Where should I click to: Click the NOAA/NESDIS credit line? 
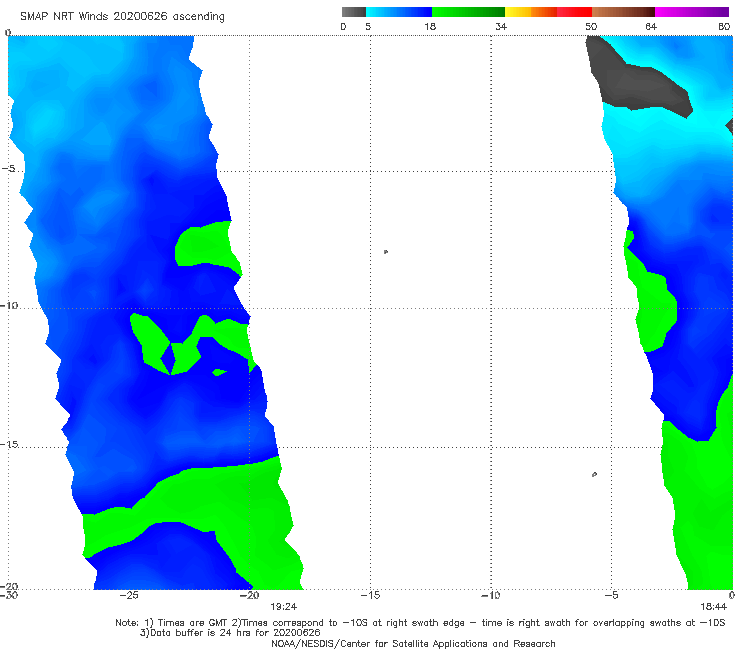pos(413,643)
